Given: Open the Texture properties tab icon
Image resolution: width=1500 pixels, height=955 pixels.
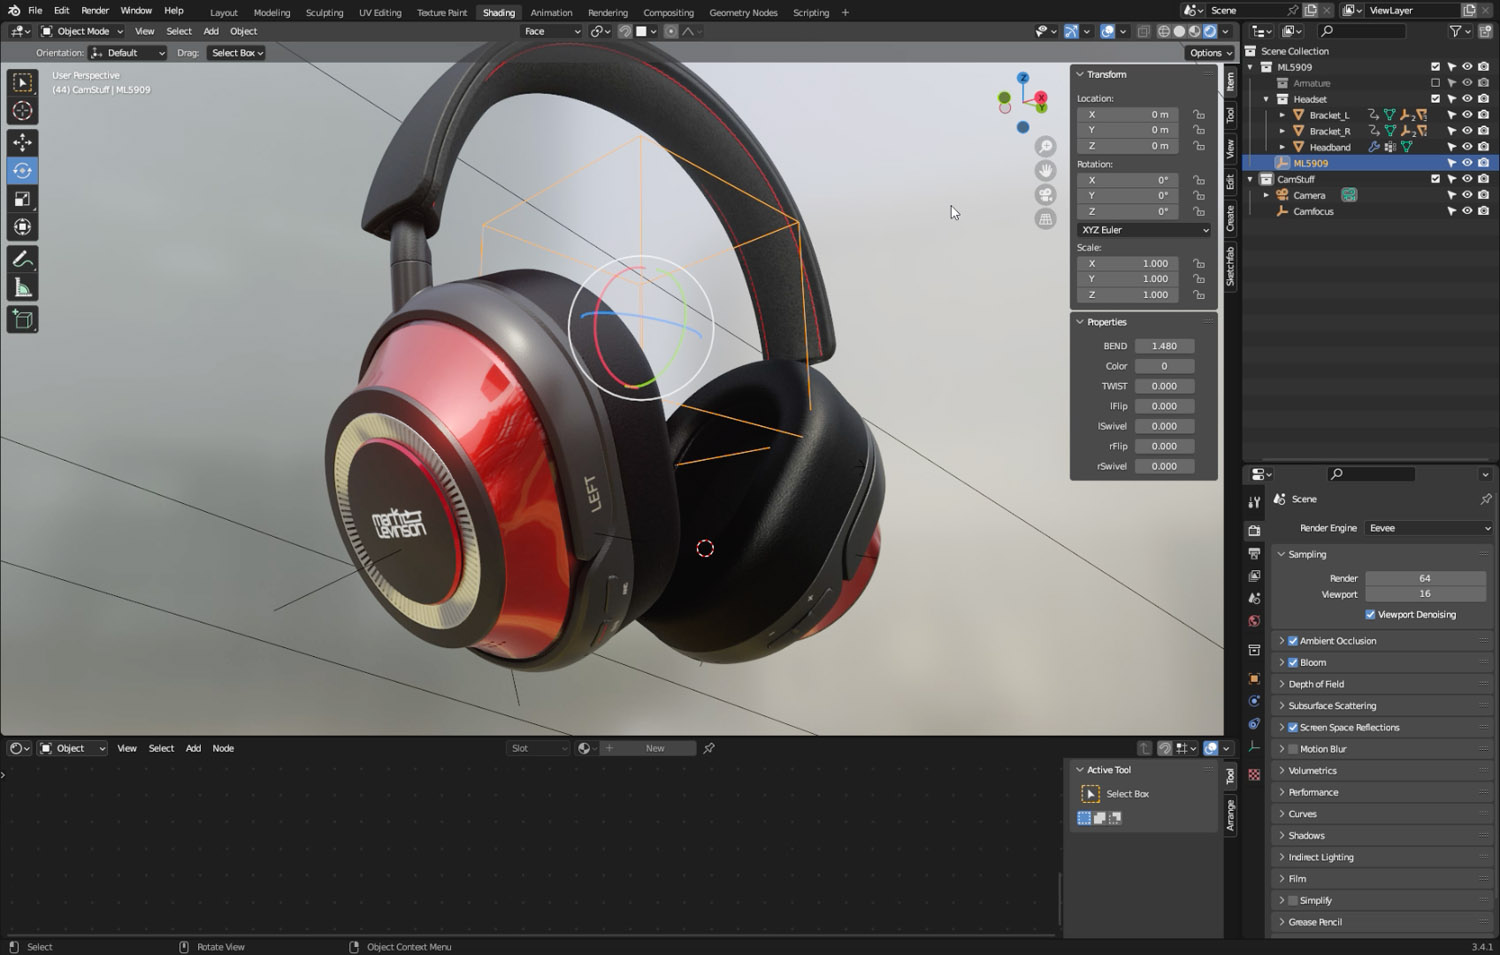Looking at the screenshot, I should click(1254, 774).
